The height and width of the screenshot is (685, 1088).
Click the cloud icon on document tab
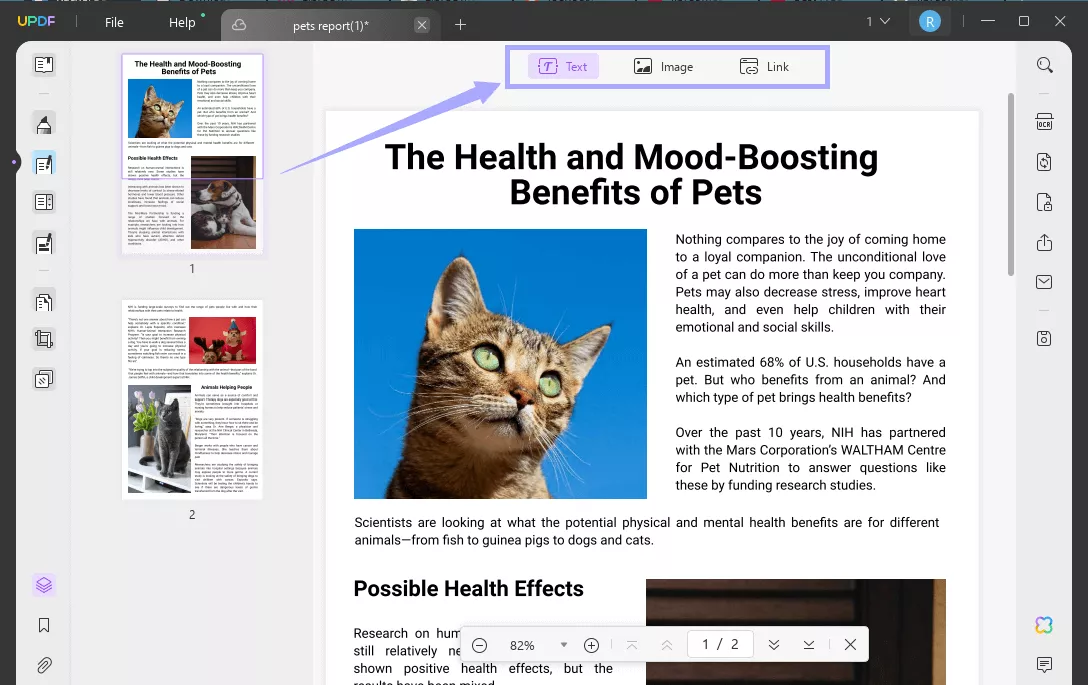(x=239, y=25)
